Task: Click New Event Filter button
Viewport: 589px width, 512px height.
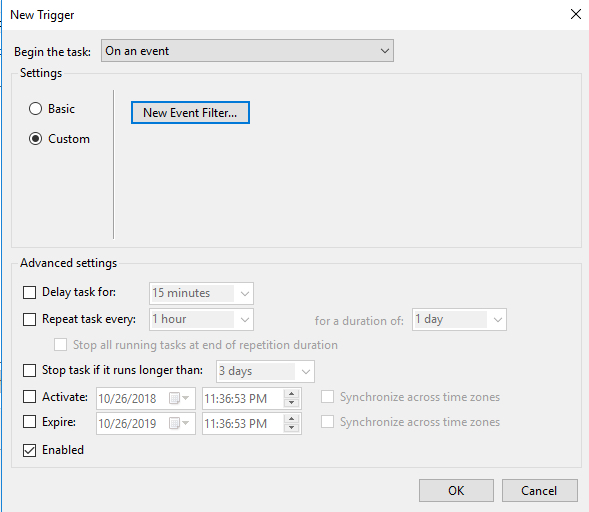Action: coord(190,112)
